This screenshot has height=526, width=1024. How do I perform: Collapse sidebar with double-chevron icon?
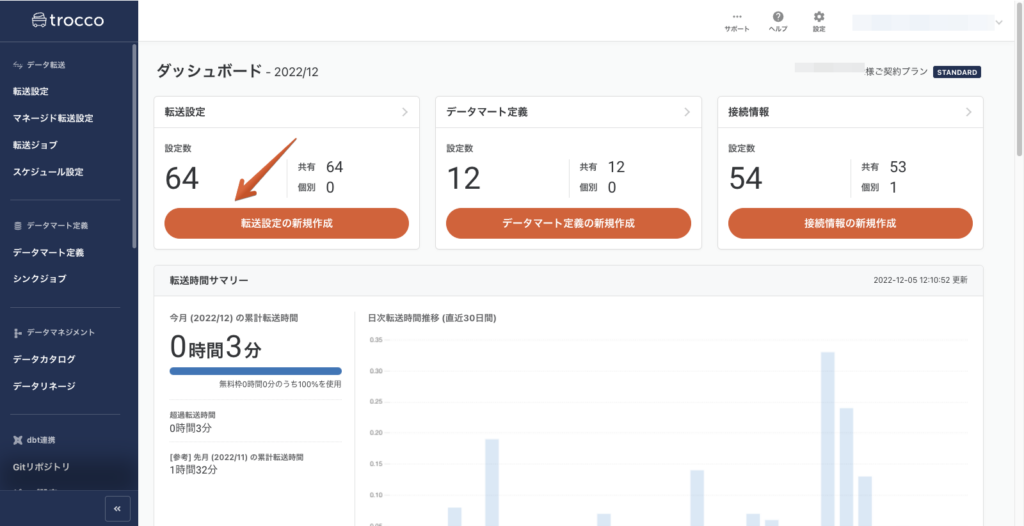coord(117,509)
